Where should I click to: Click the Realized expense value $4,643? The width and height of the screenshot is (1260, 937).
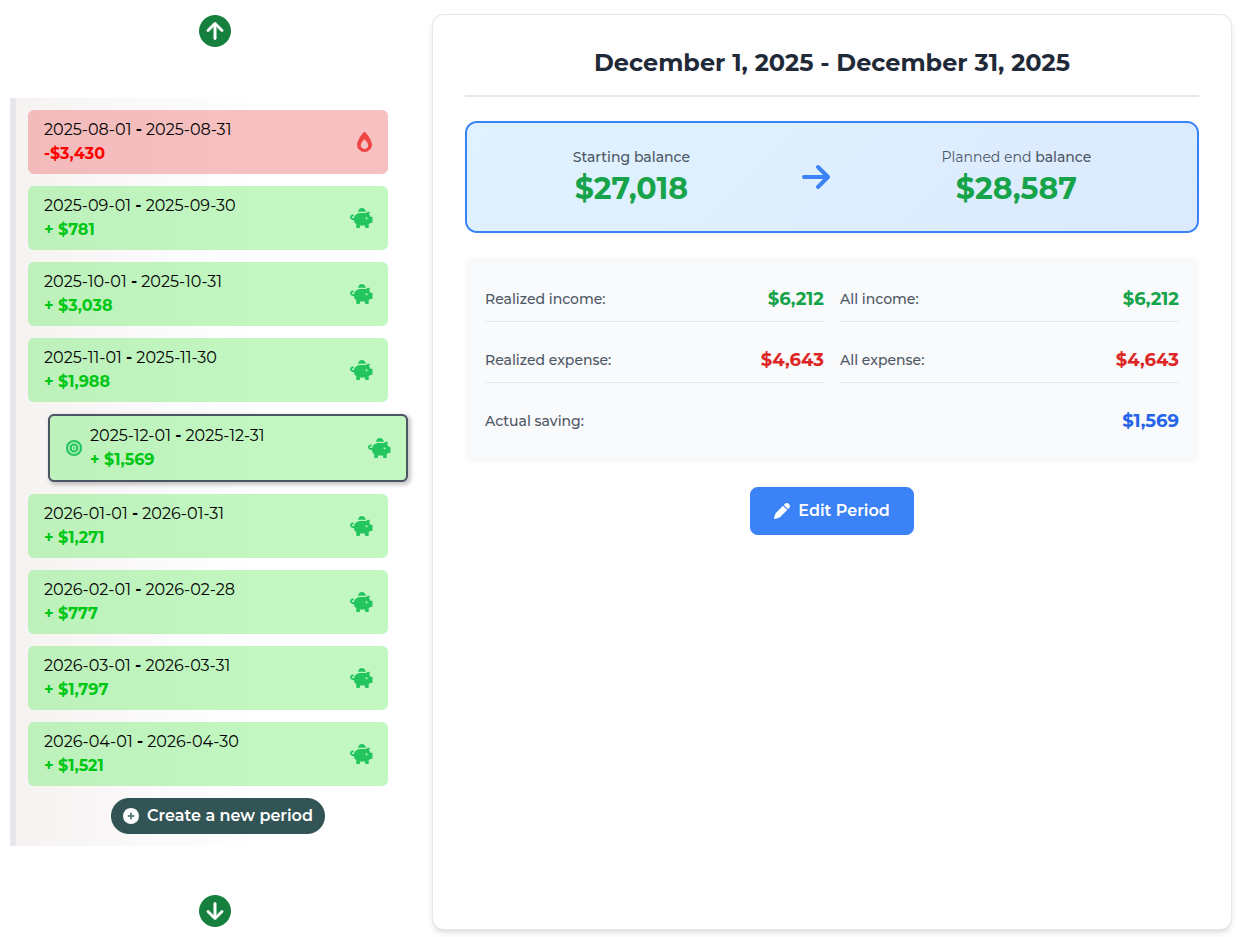(793, 359)
